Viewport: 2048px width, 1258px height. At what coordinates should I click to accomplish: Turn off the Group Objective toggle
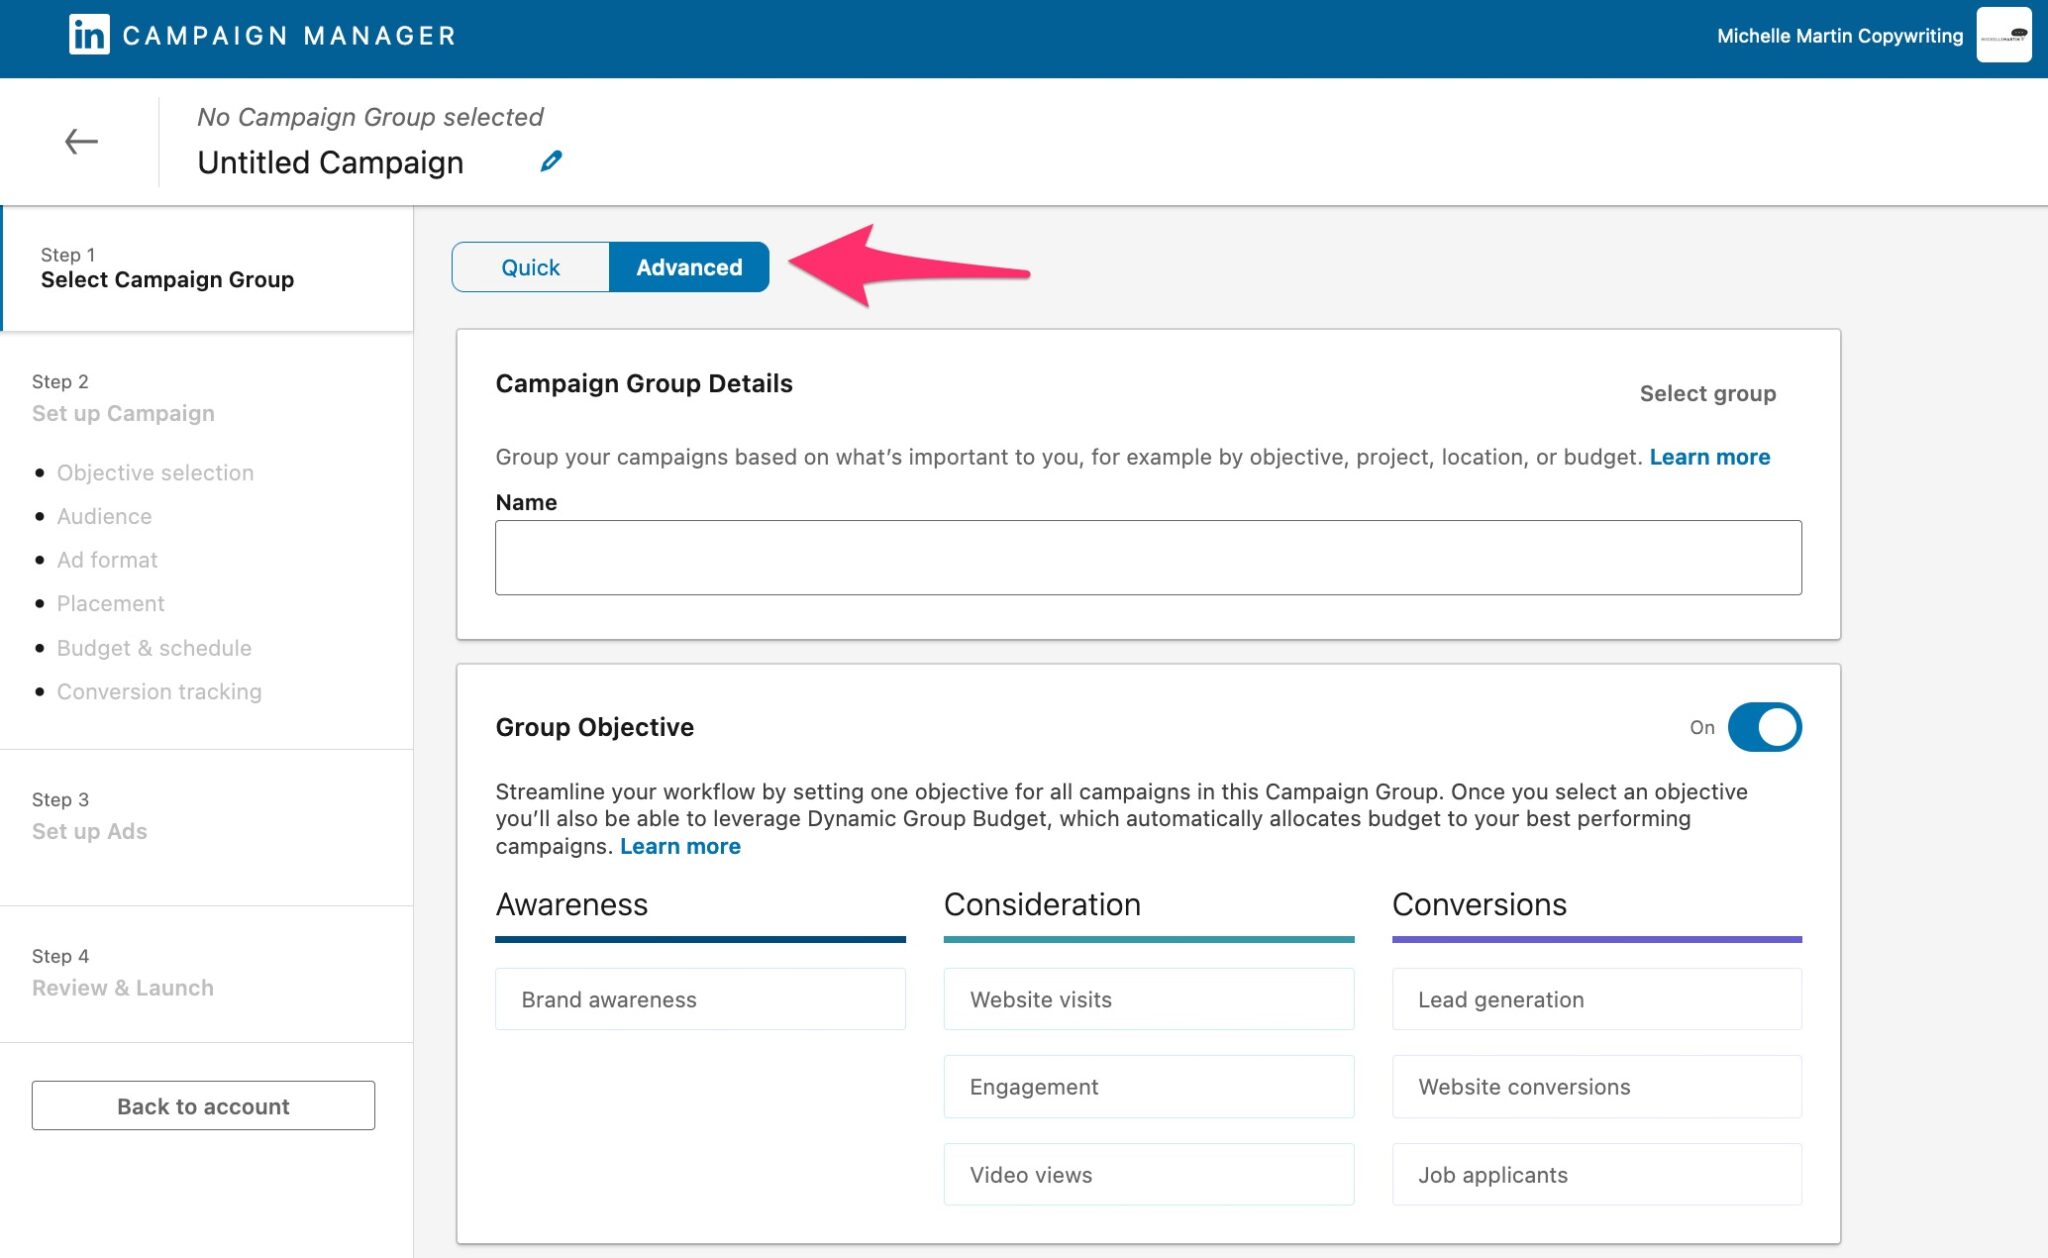click(1765, 727)
